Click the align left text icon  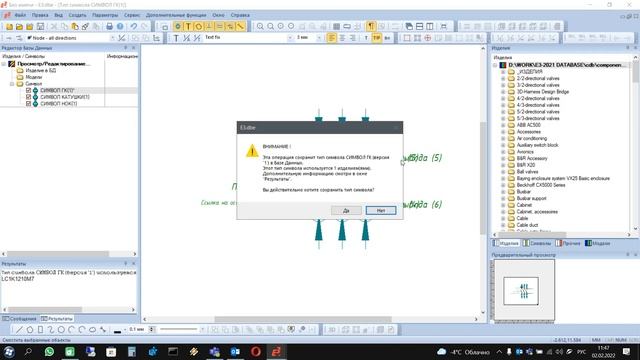click(x=331, y=38)
